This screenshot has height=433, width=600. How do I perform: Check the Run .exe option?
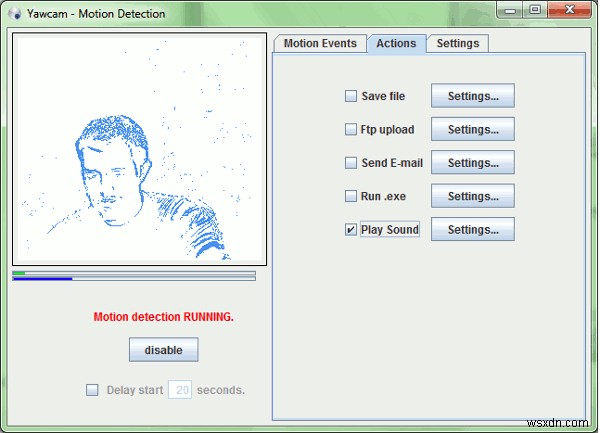tap(351, 196)
